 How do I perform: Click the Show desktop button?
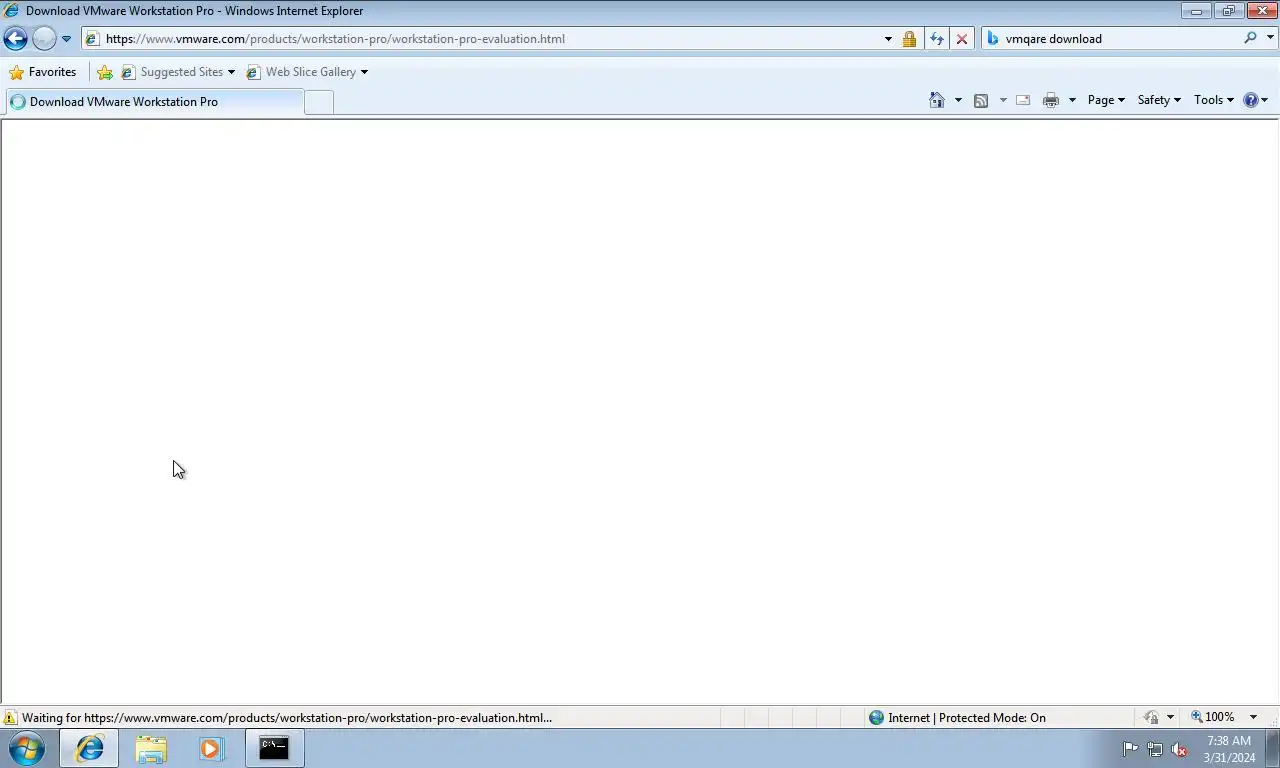(x=1272, y=748)
